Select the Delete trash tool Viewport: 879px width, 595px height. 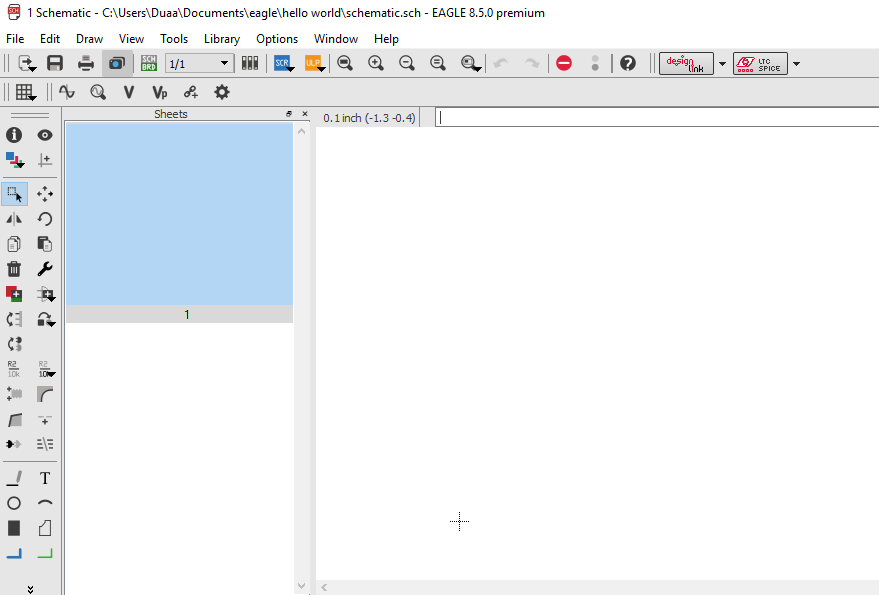[14, 269]
